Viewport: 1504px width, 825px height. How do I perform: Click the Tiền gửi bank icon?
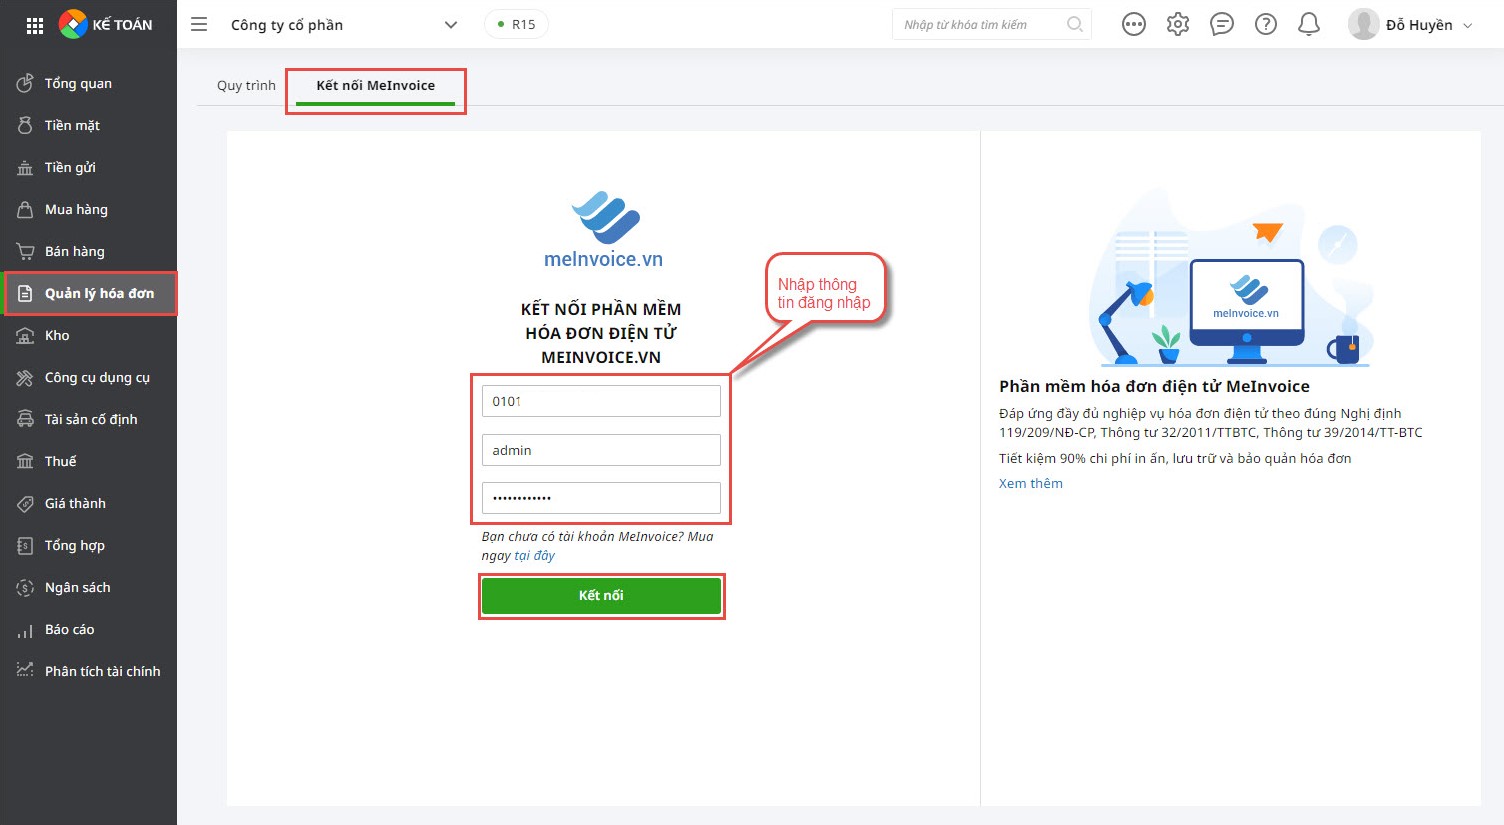click(x=25, y=168)
